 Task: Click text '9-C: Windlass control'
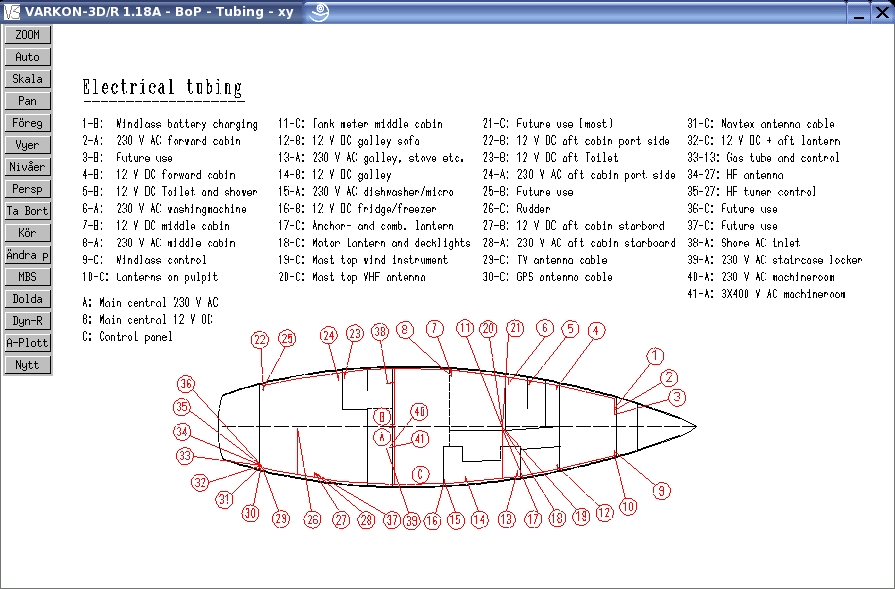pos(144,260)
